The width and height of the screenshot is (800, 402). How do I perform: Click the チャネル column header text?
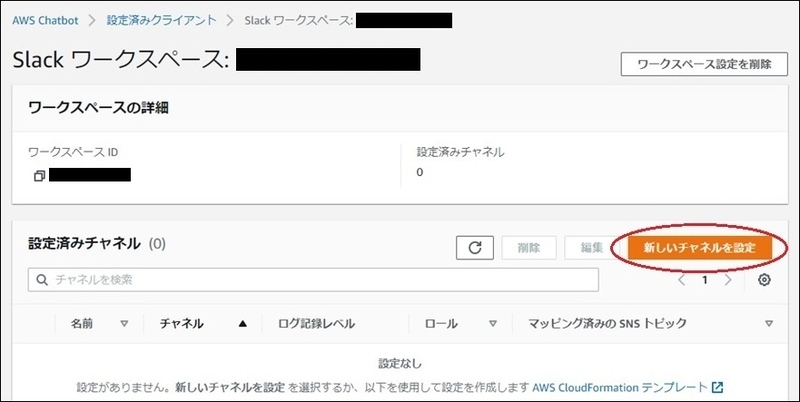point(182,323)
